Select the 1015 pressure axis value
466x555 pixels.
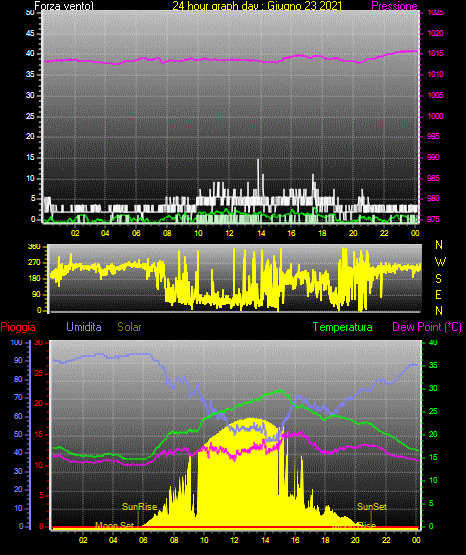435,53
